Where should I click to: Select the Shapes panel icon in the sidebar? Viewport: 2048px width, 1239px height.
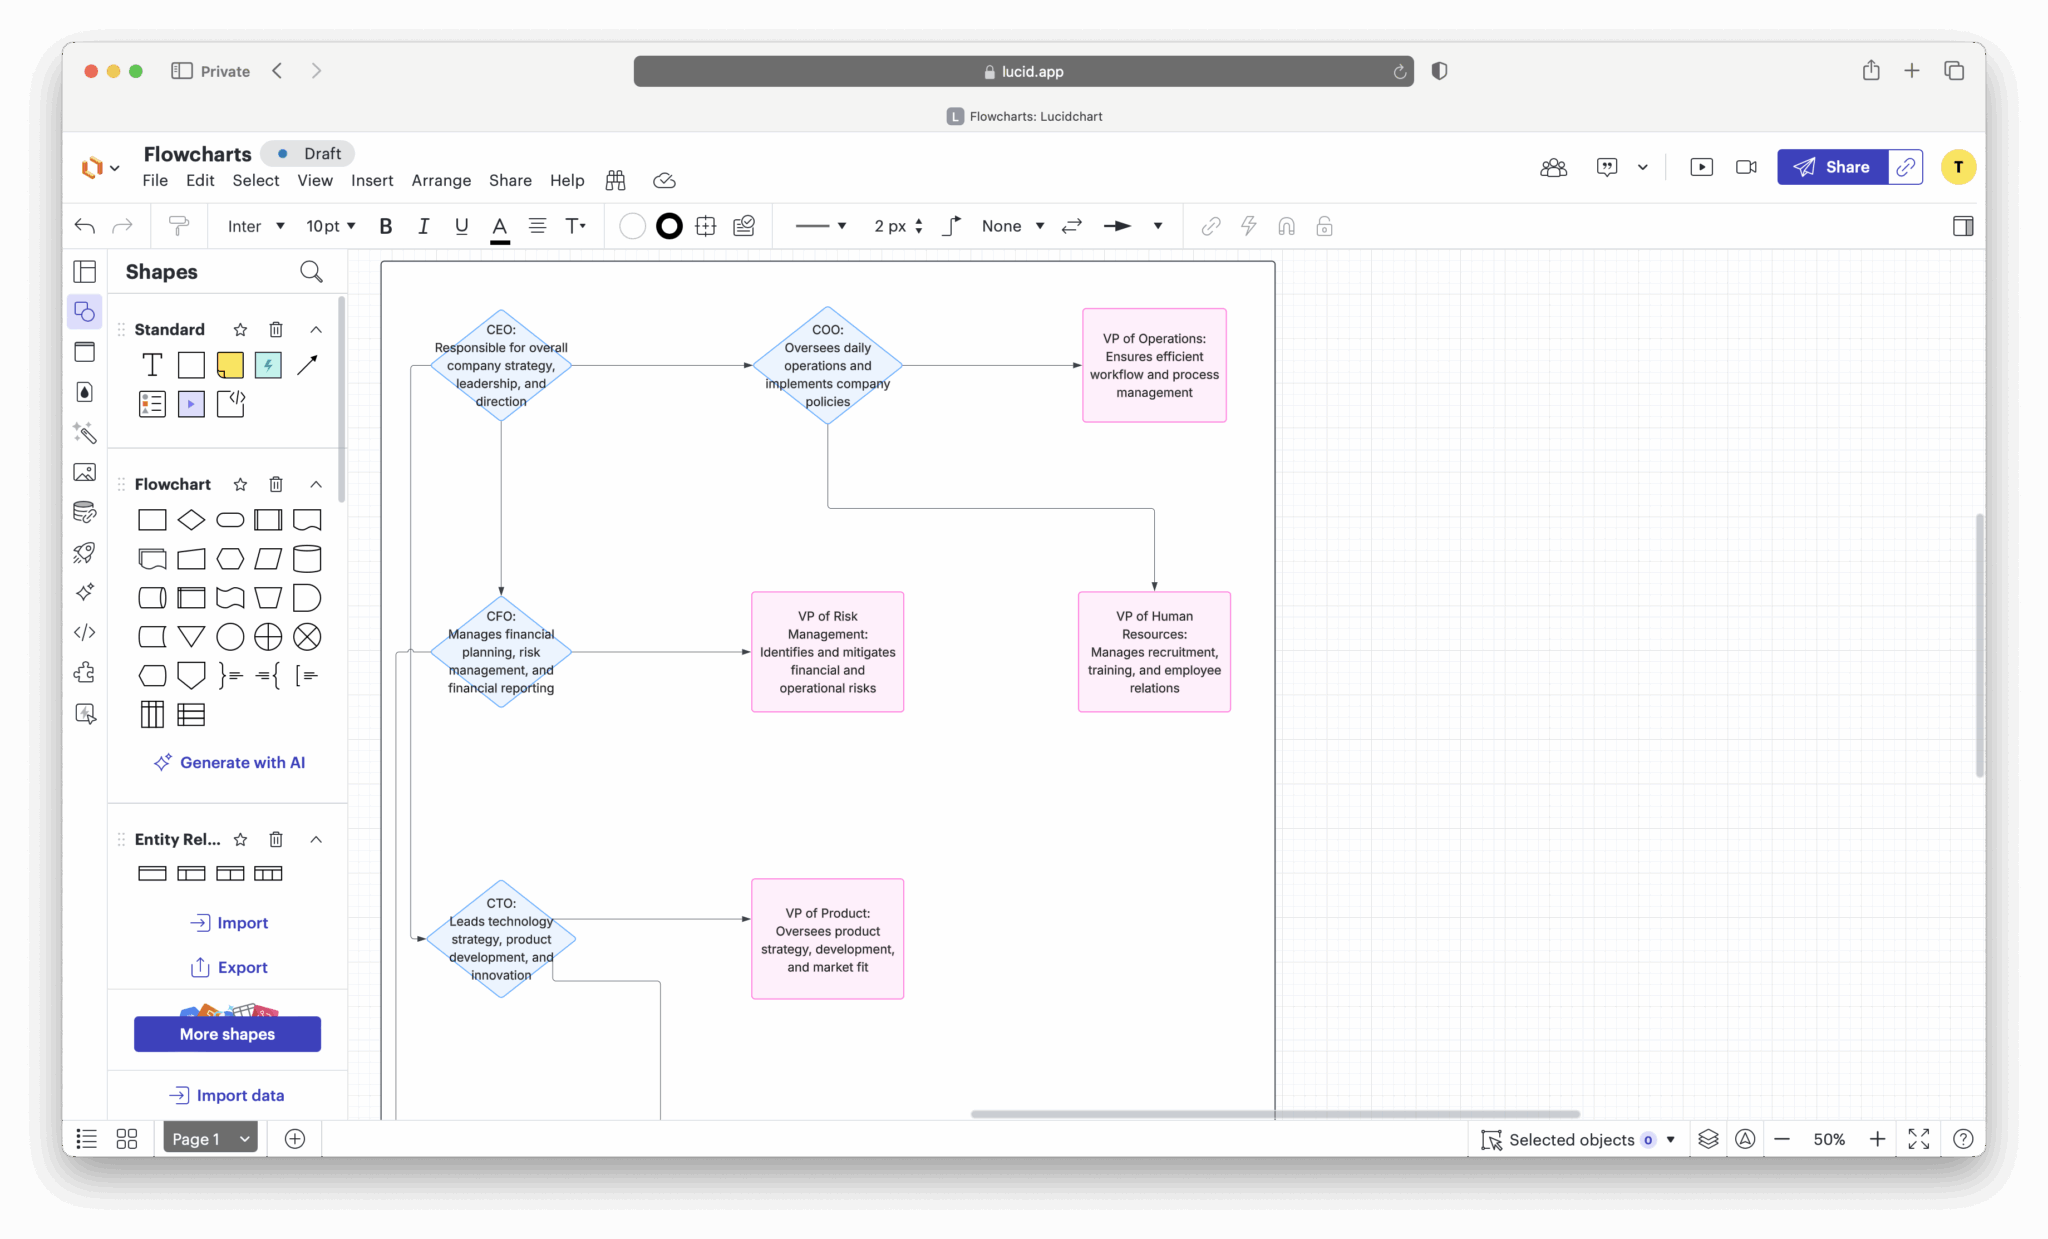click(x=85, y=311)
